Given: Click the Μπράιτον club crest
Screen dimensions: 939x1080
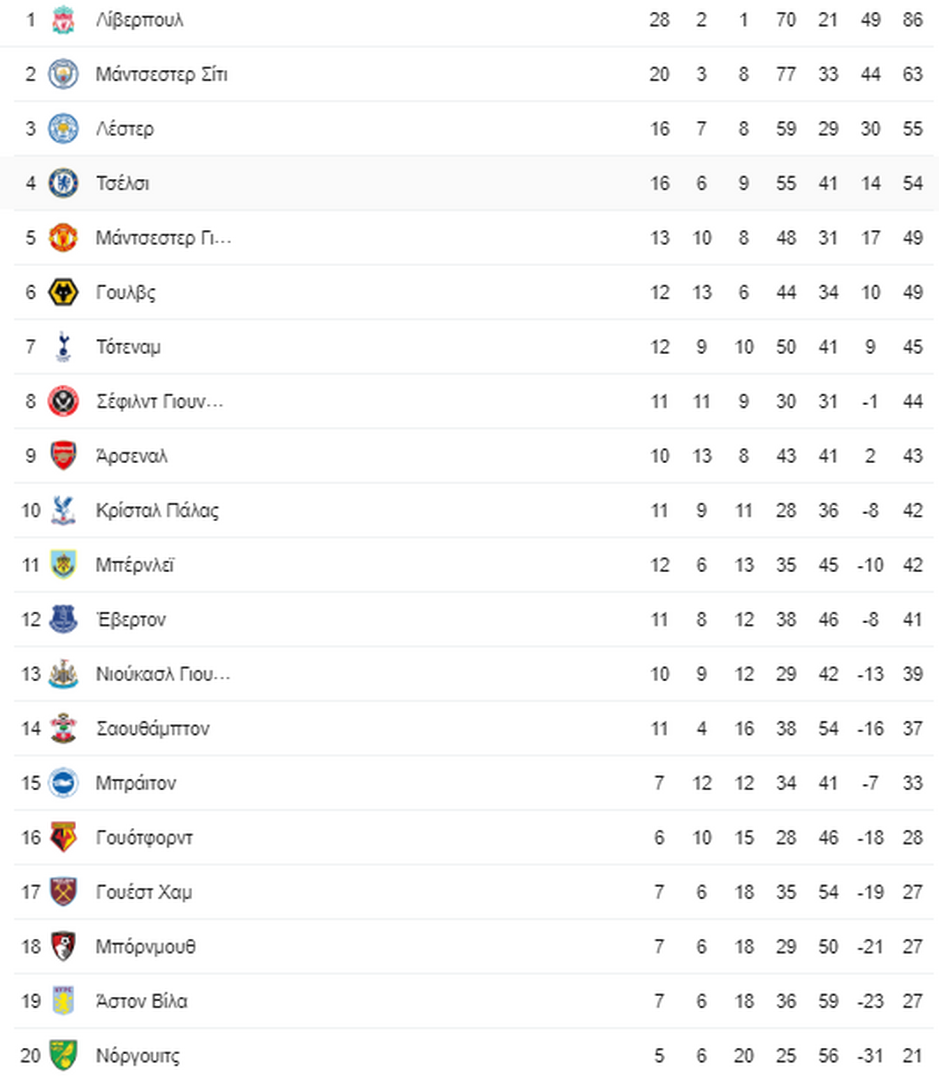Looking at the screenshot, I should tap(63, 783).
